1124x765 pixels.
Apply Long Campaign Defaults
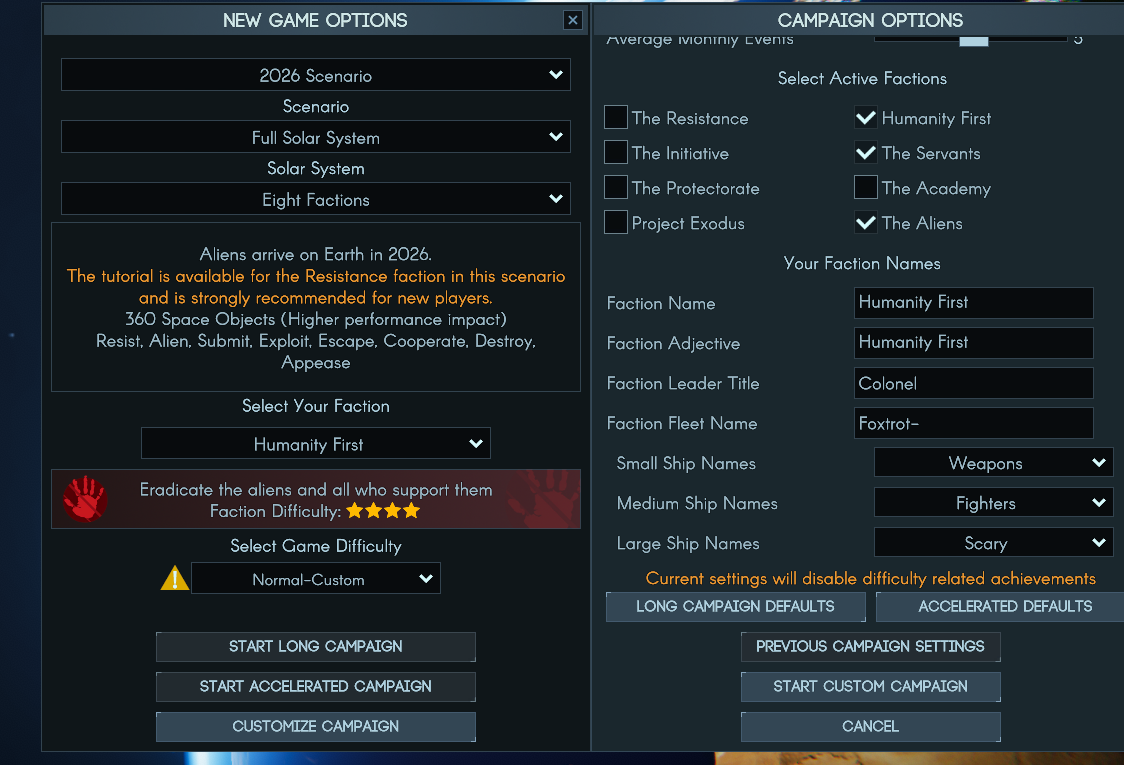coord(735,607)
